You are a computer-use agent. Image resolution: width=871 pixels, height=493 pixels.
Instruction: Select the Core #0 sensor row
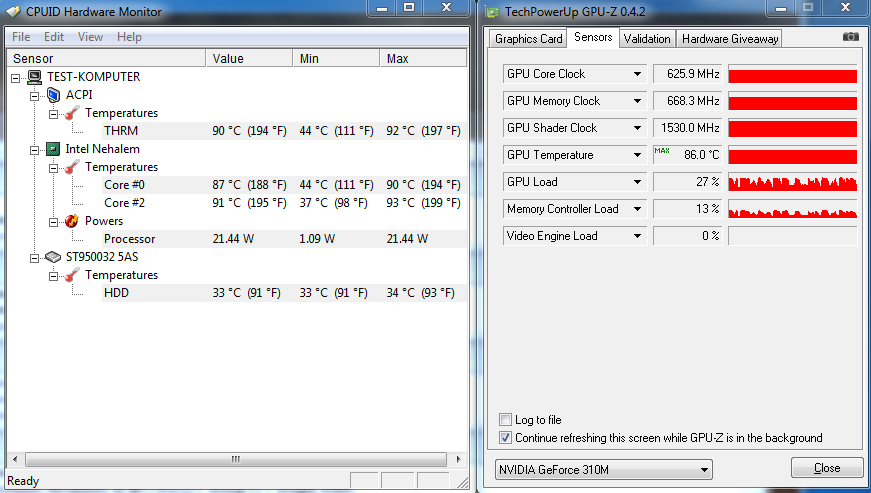(x=284, y=185)
